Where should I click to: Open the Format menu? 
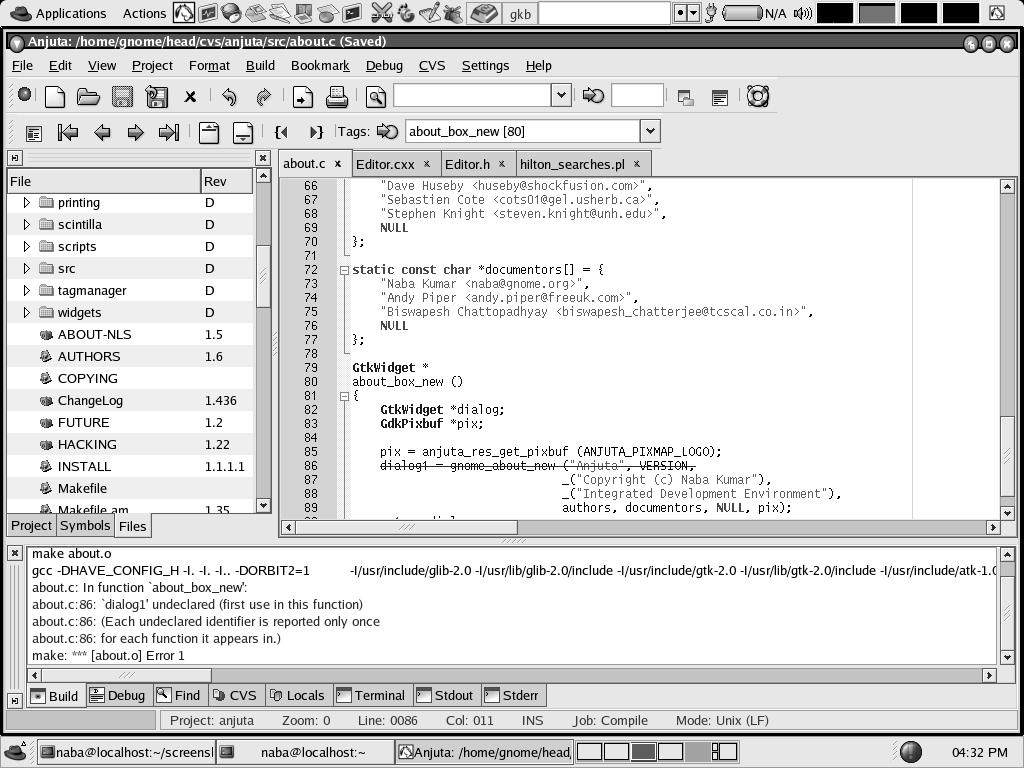pos(209,65)
